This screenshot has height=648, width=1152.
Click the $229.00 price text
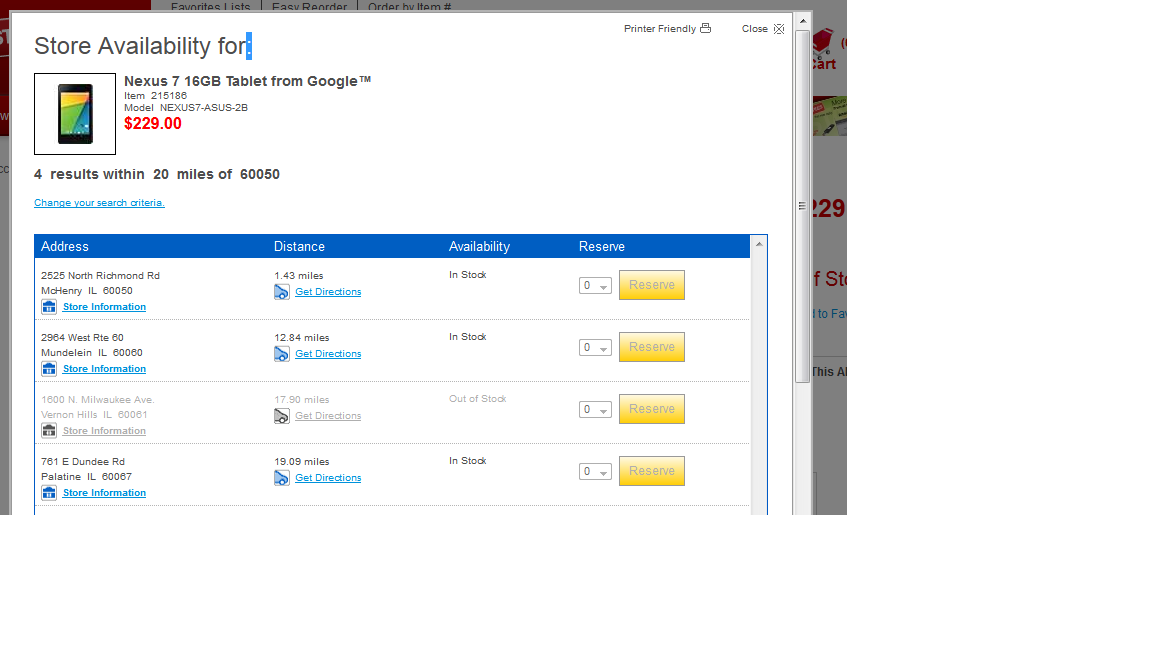pyautogui.click(x=153, y=123)
